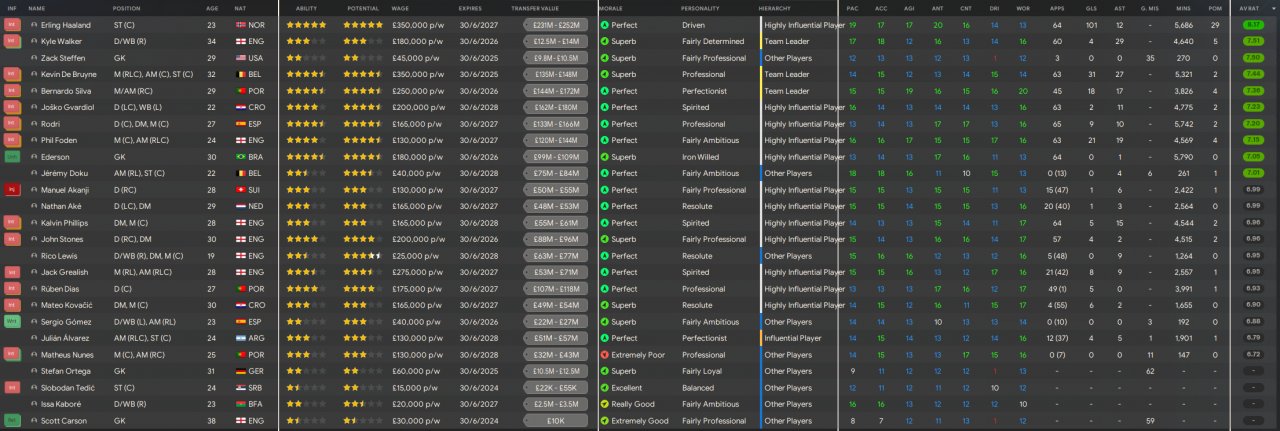Viewport: 1280px width, 431px height.
Task: Open player Erling Haaland's name link
Action: (66, 25)
